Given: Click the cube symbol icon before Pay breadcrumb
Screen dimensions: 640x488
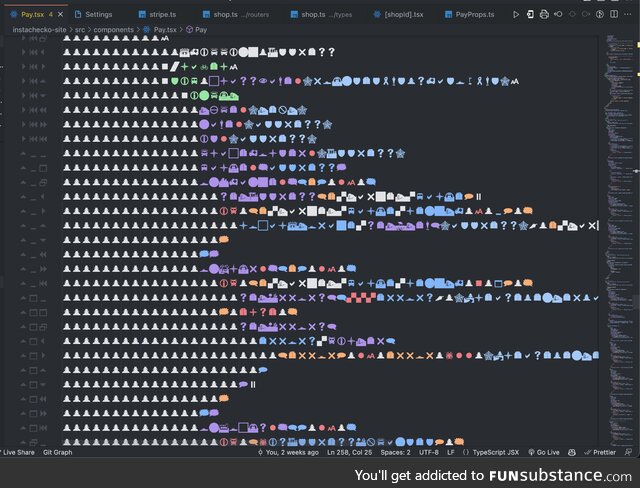Looking at the screenshot, I should click(189, 30).
